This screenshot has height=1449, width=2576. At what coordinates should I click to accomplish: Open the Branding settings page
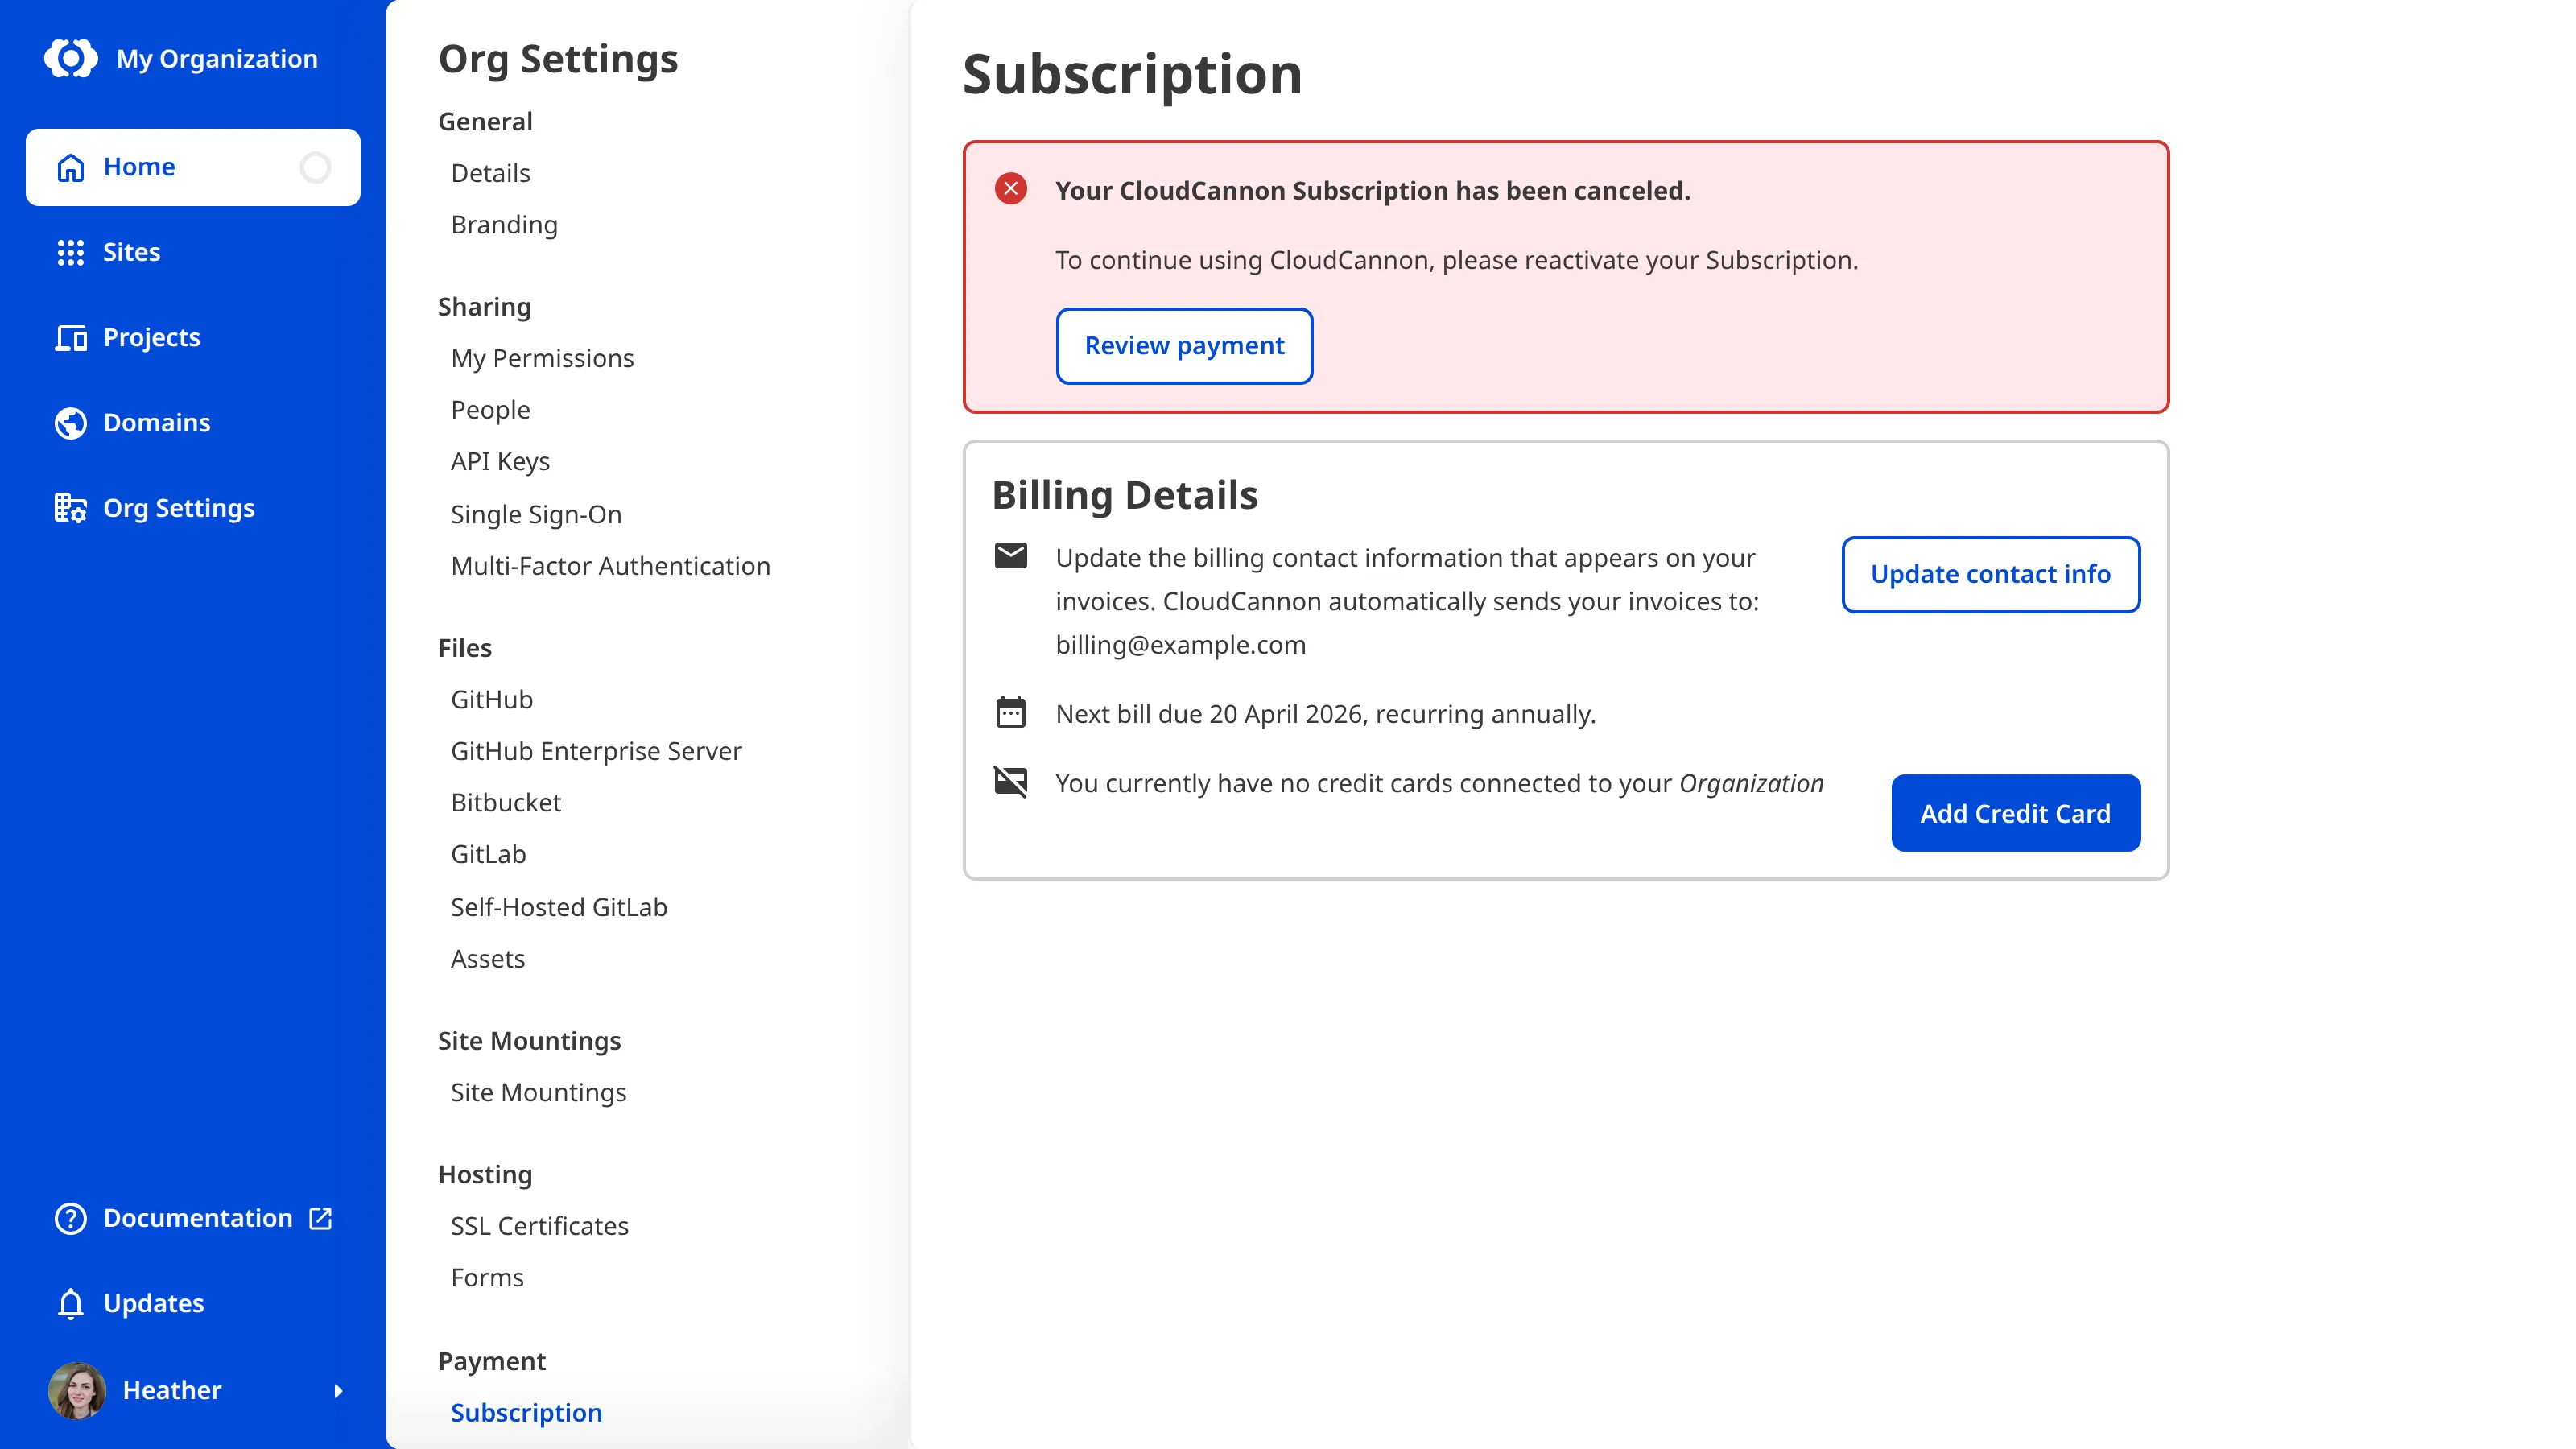click(504, 225)
